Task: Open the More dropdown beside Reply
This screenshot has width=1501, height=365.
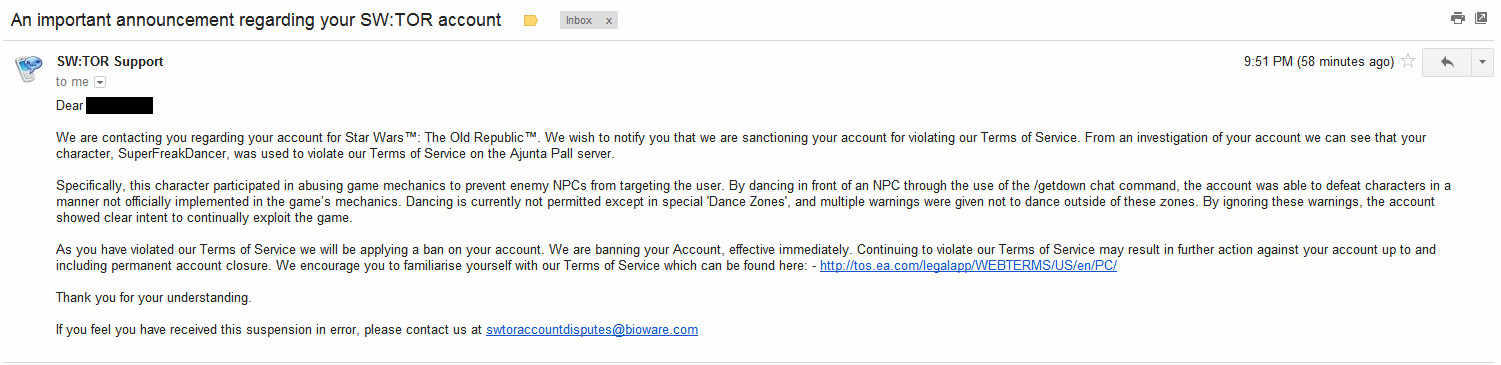Action: 1482,62
